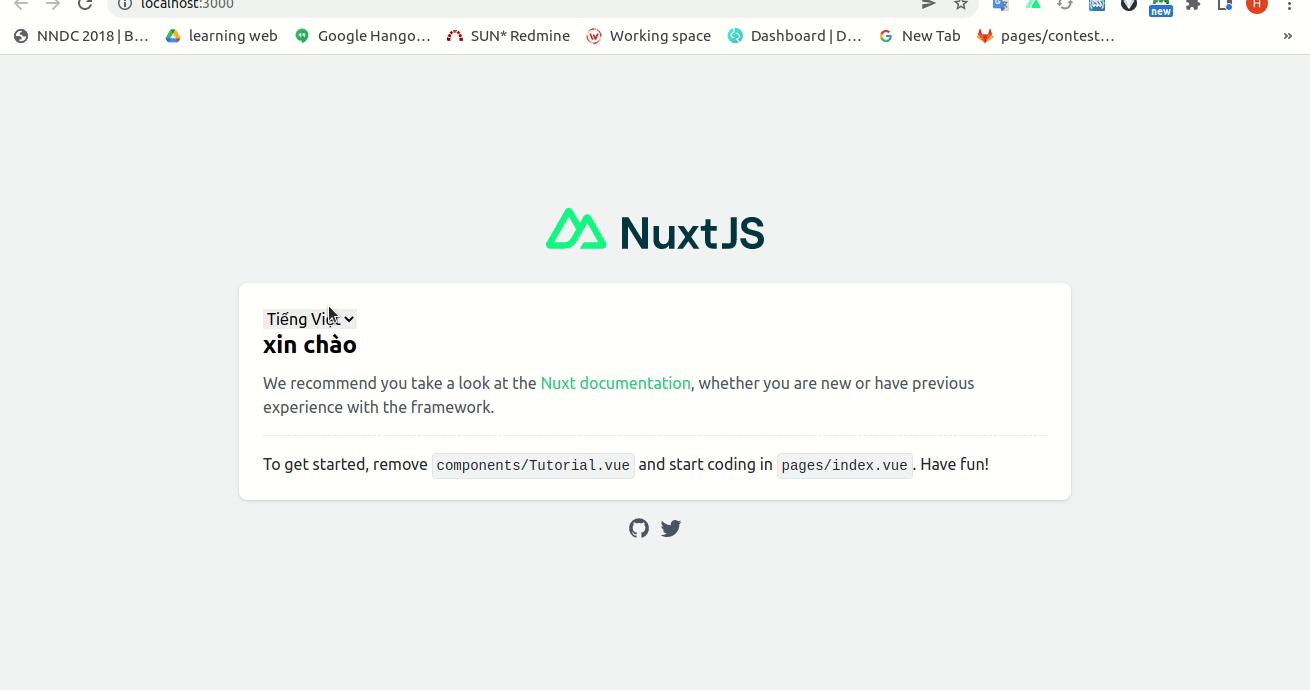1310x690 pixels.
Task: Open the Google Hangouts bookmark
Action: [x=362, y=36]
